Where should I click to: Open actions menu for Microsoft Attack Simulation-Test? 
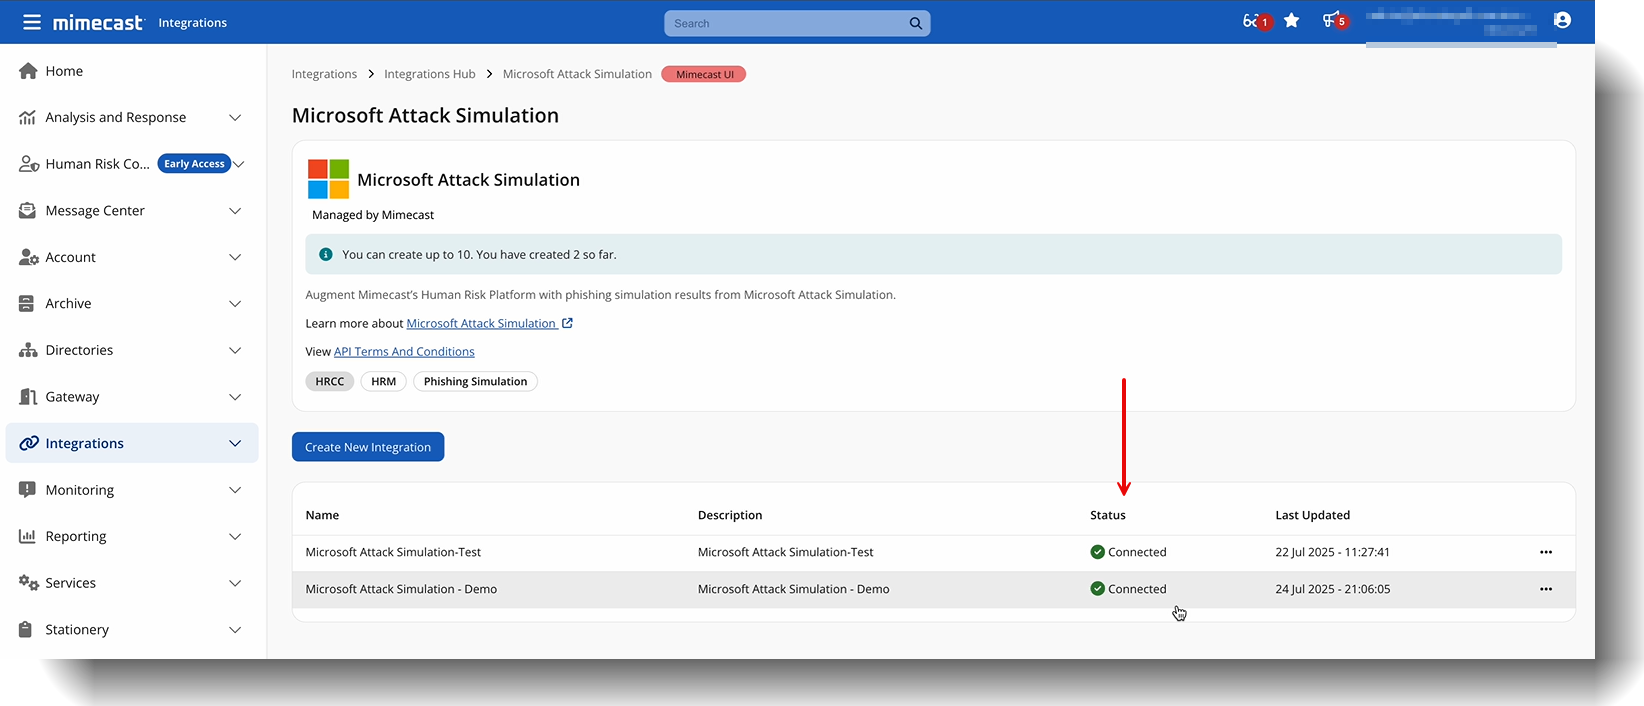tap(1545, 552)
